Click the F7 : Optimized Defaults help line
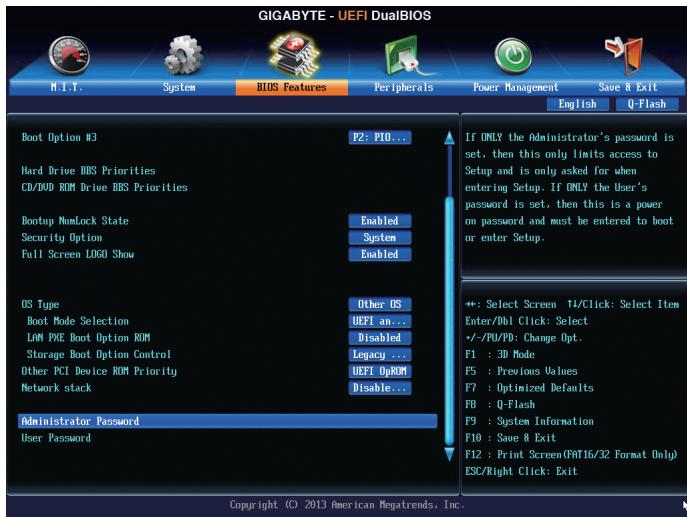The image size is (687, 517). point(529,388)
